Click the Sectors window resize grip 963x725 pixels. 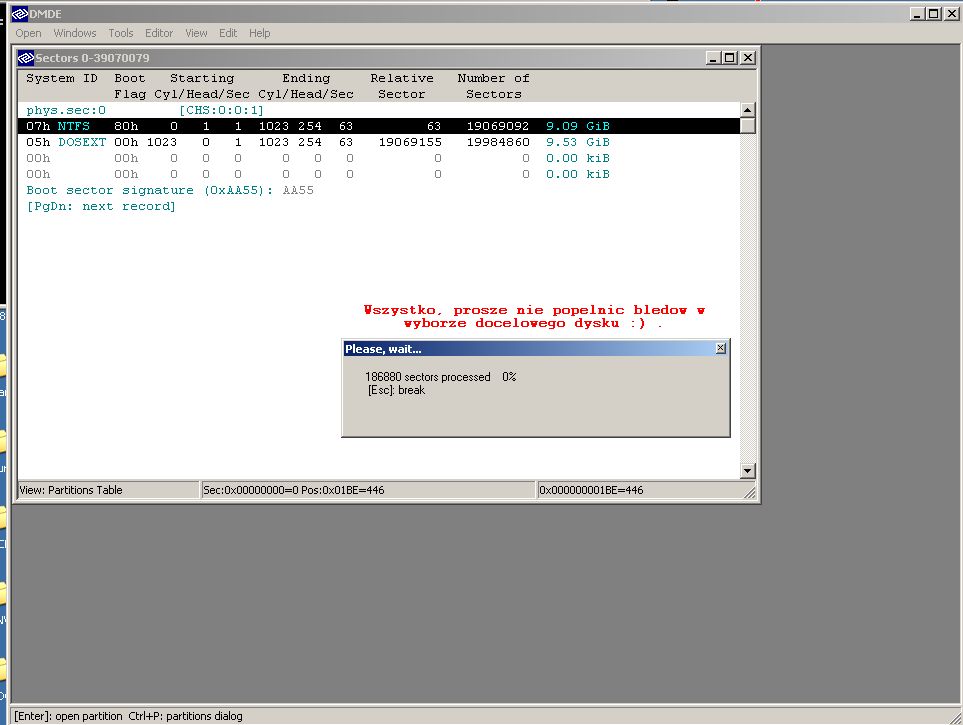750,492
